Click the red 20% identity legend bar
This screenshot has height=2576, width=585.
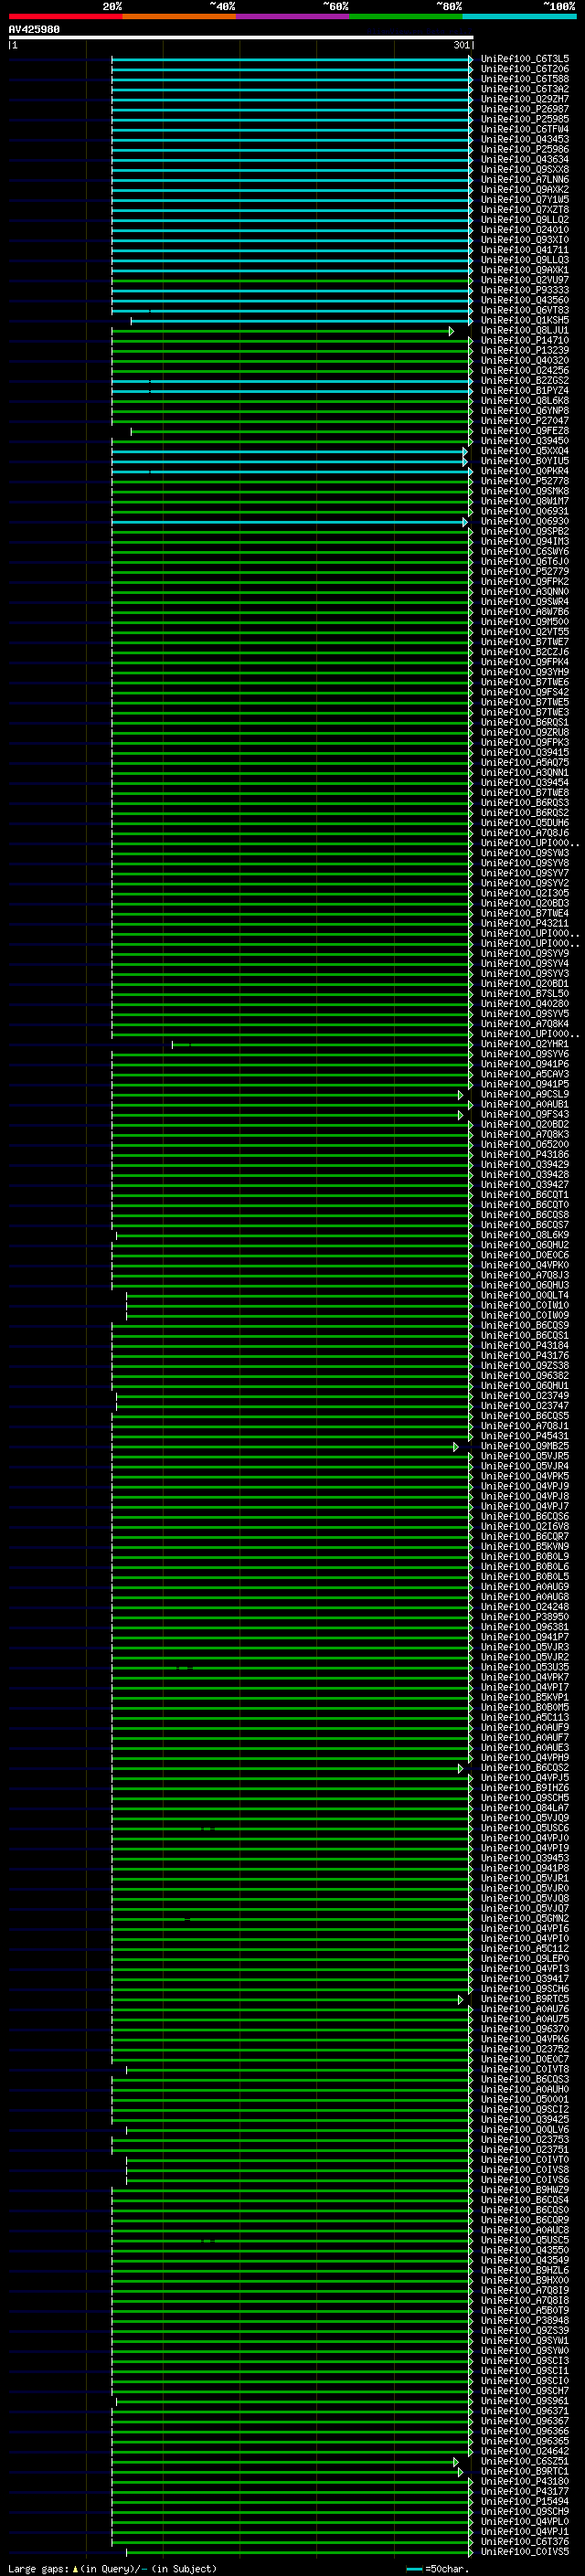coord(65,16)
